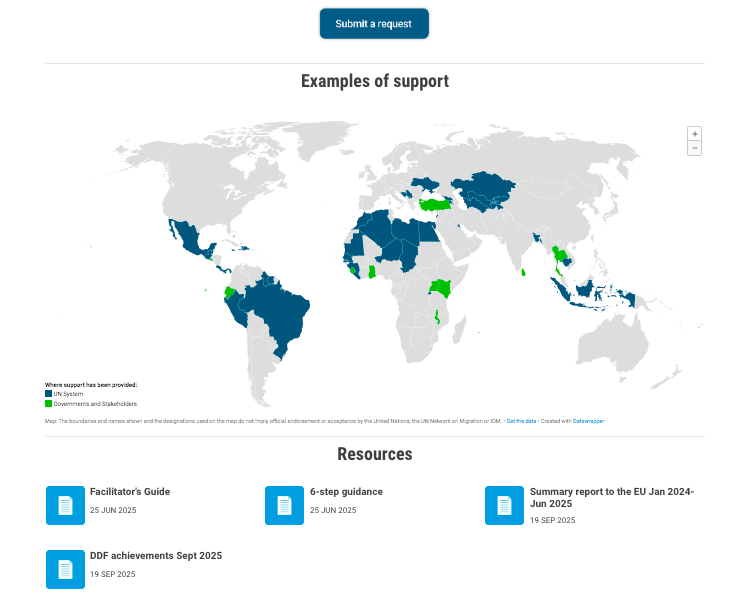This screenshot has width=748, height=600.
Task: Zoom in the map with plus button
Action: (x=694, y=134)
